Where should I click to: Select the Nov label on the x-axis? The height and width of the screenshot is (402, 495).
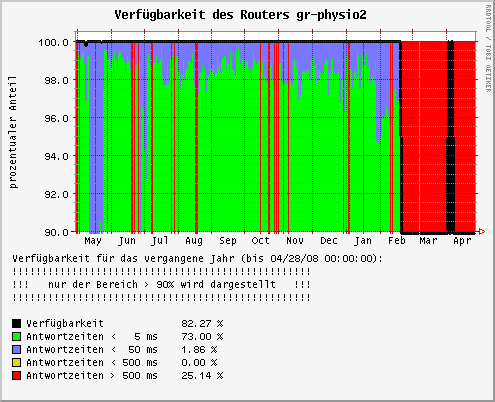click(295, 241)
